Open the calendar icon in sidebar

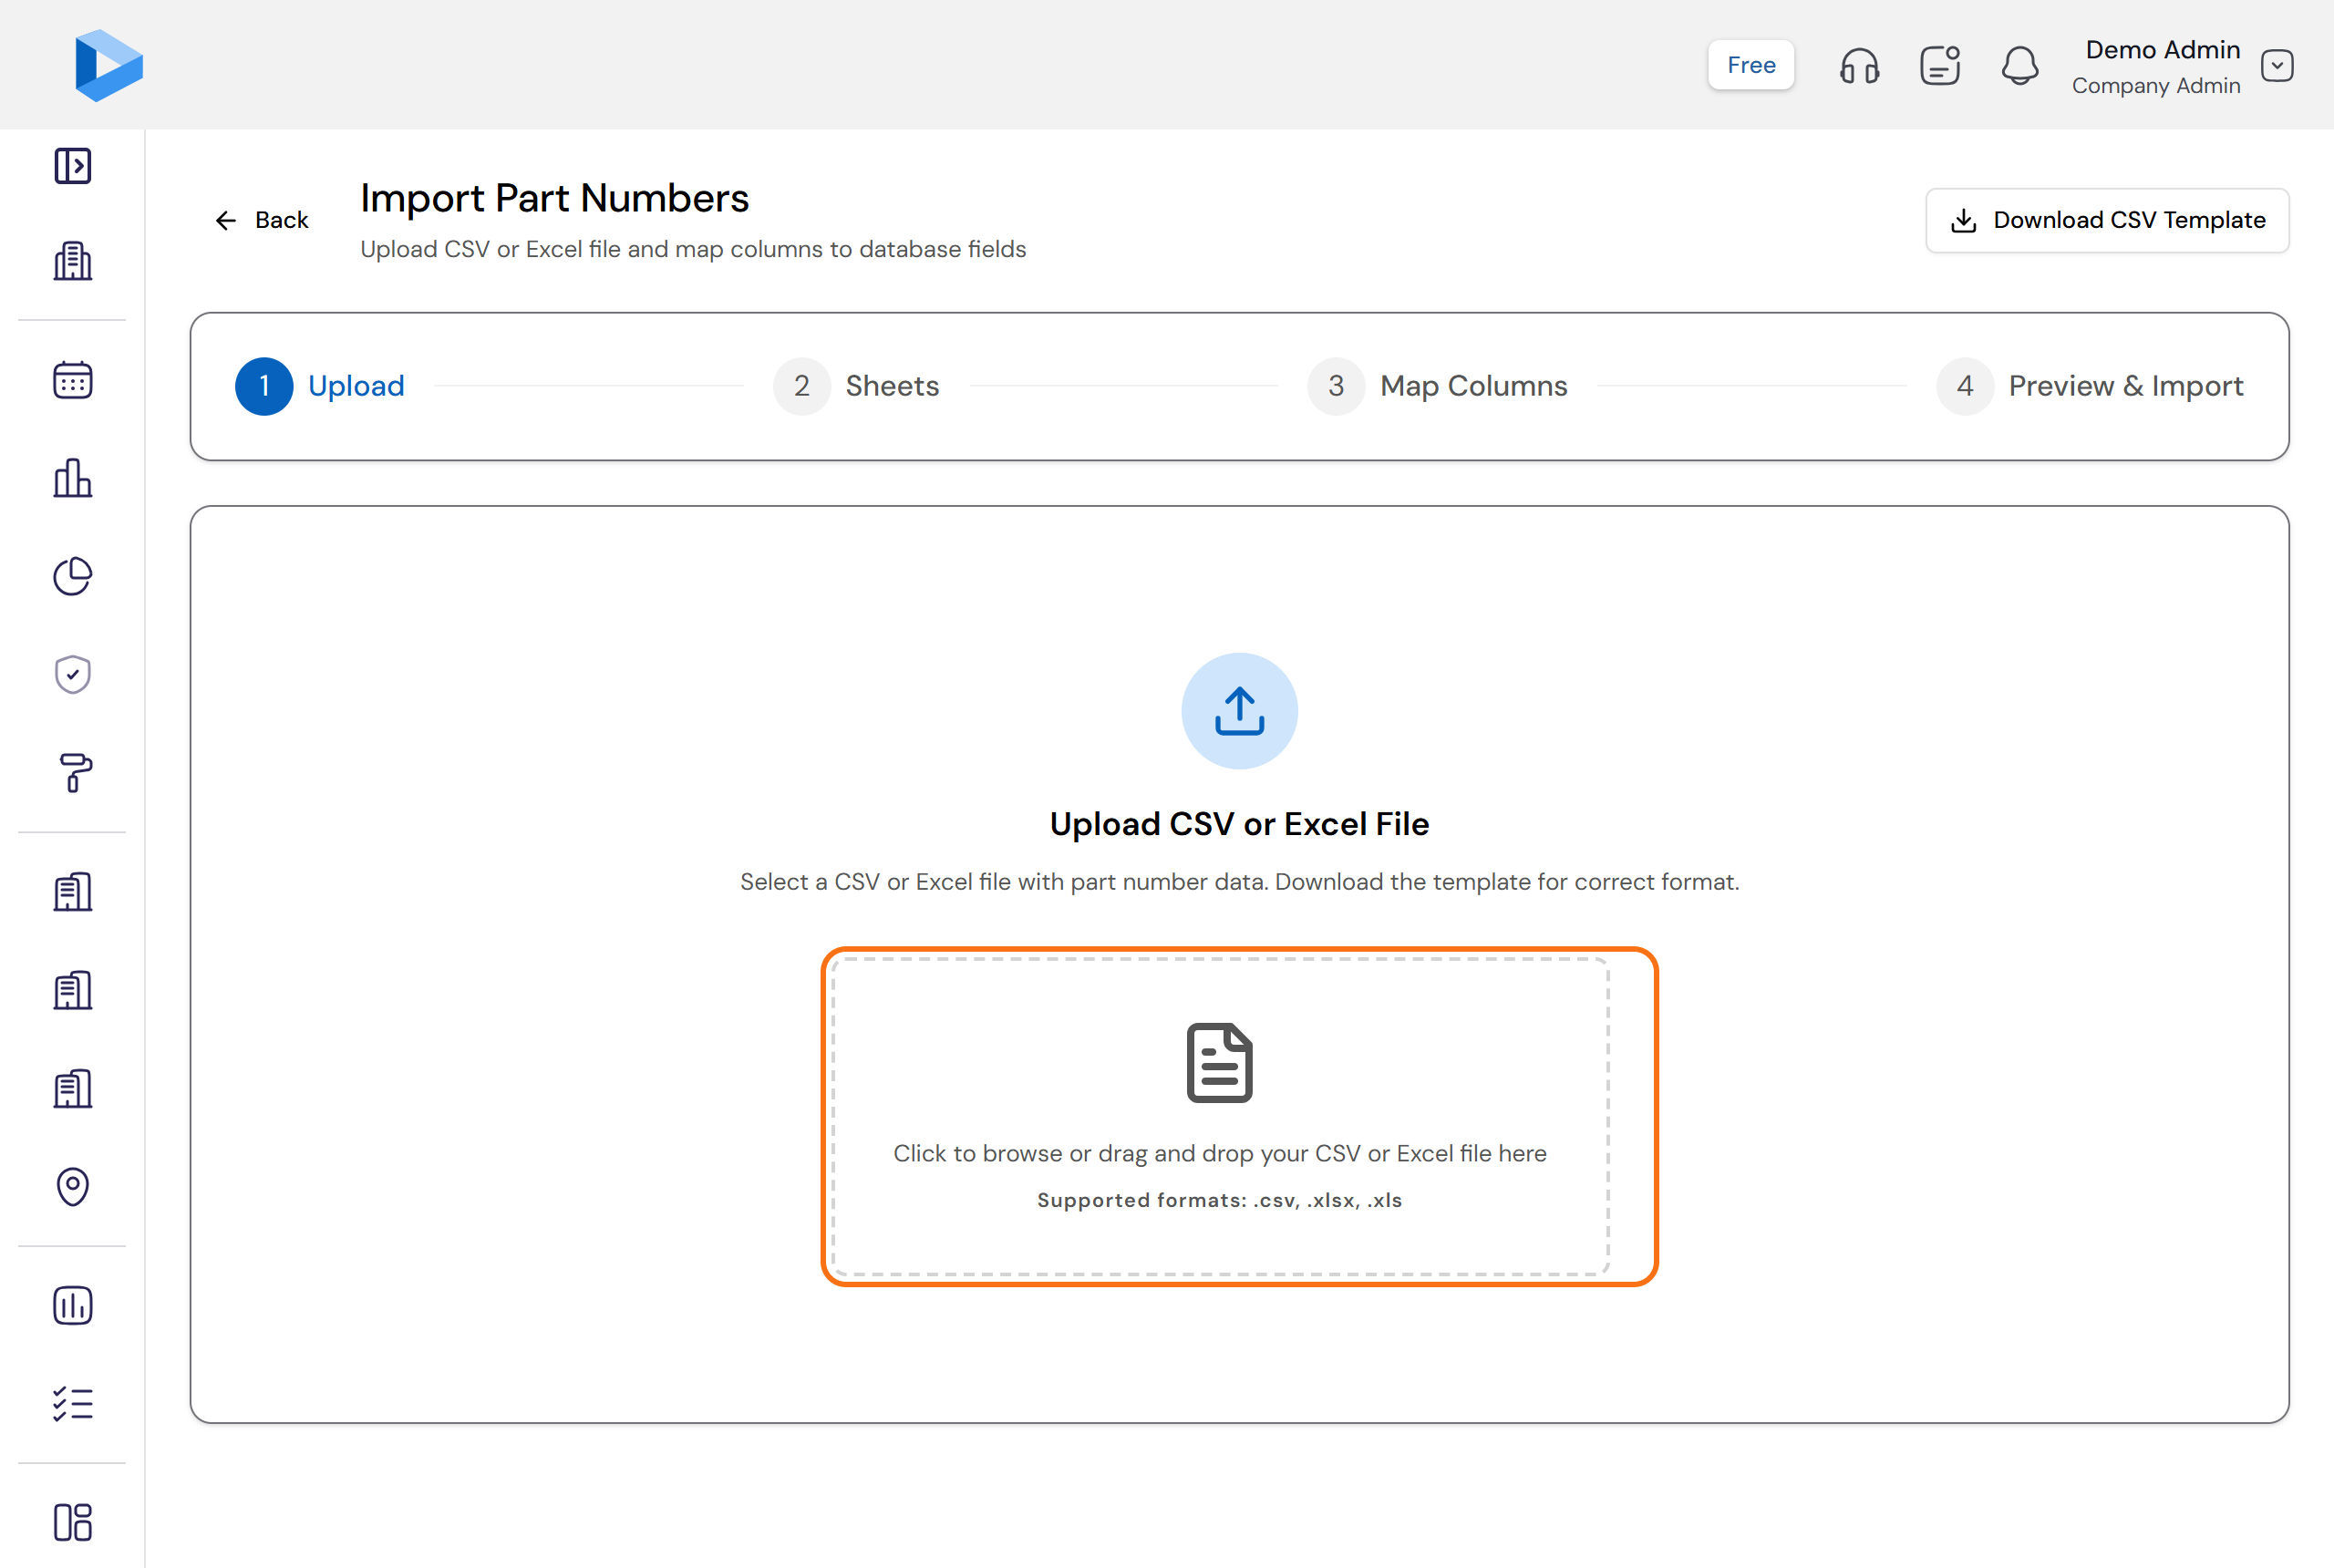click(72, 380)
